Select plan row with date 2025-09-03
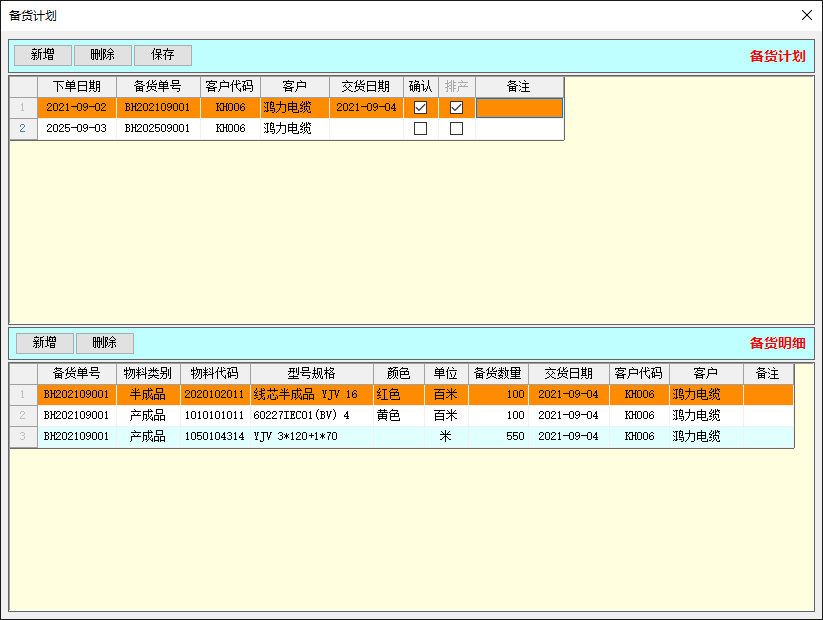823x620 pixels. coord(77,129)
